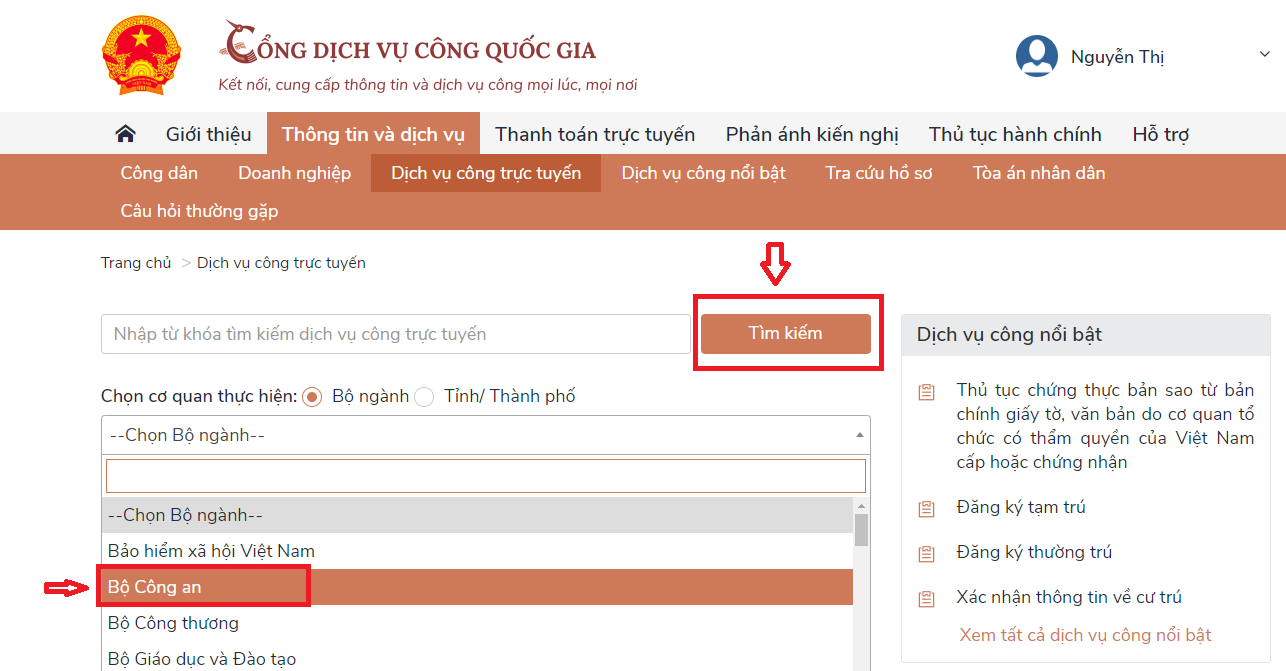Open Phản ánh kiến nghị menu
Screen dimensions: 1286x671
click(x=812, y=134)
